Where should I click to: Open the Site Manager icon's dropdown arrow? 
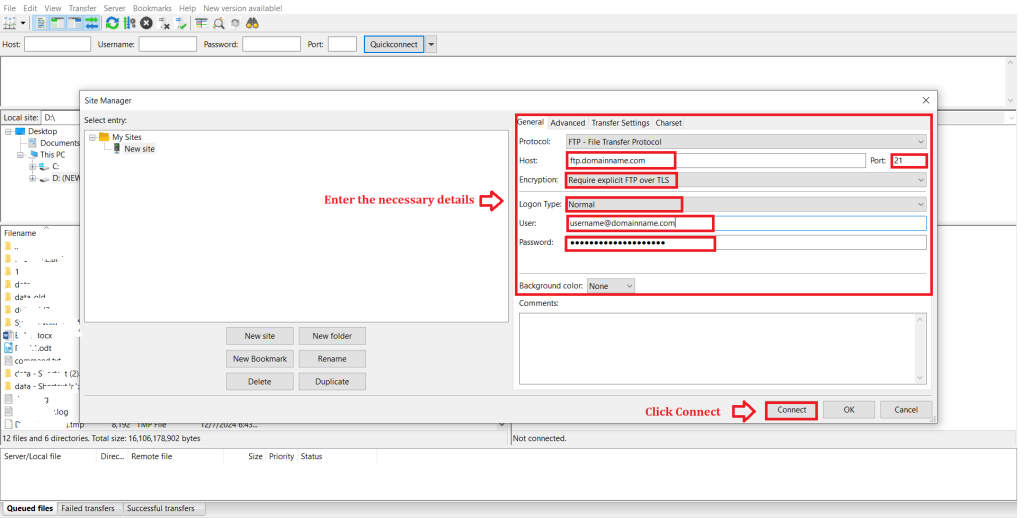(23, 23)
